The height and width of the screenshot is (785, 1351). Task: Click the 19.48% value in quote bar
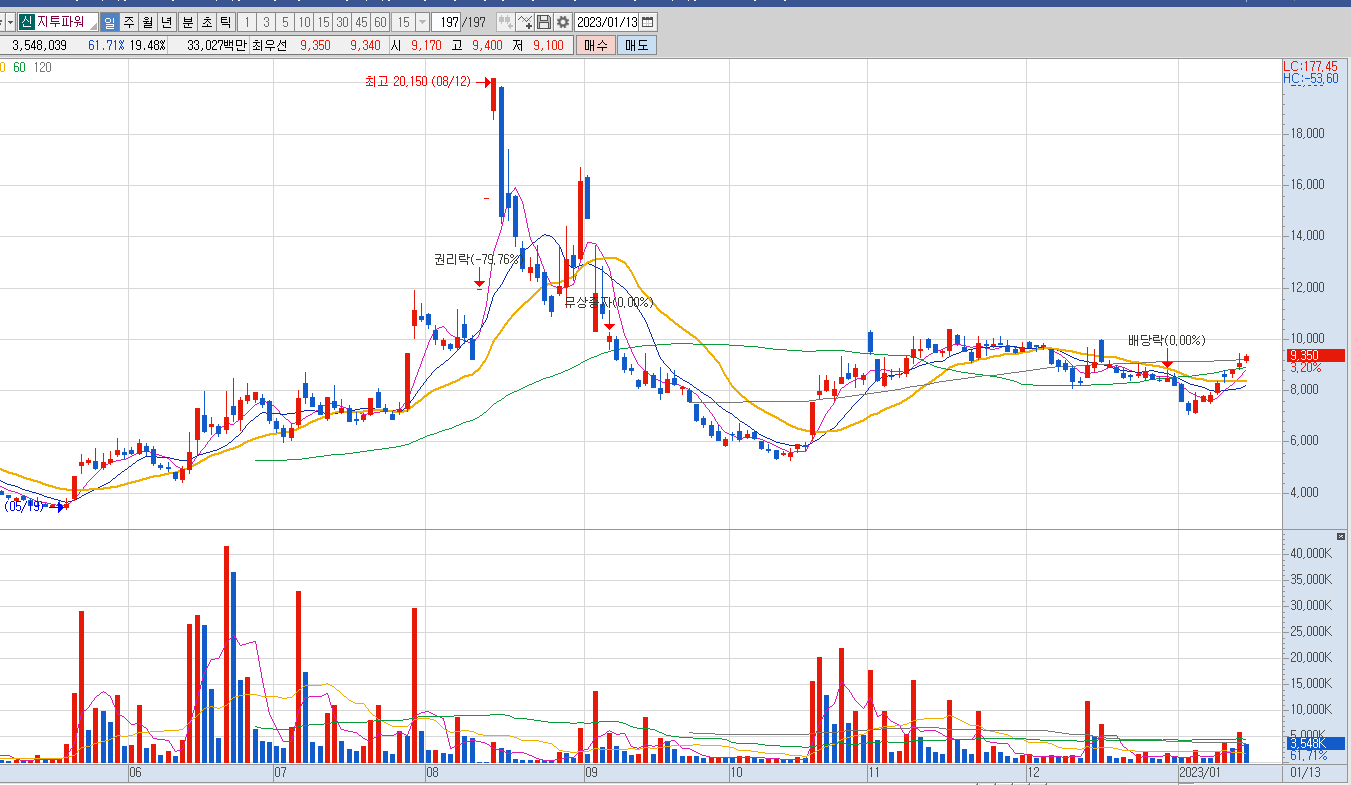148,45
